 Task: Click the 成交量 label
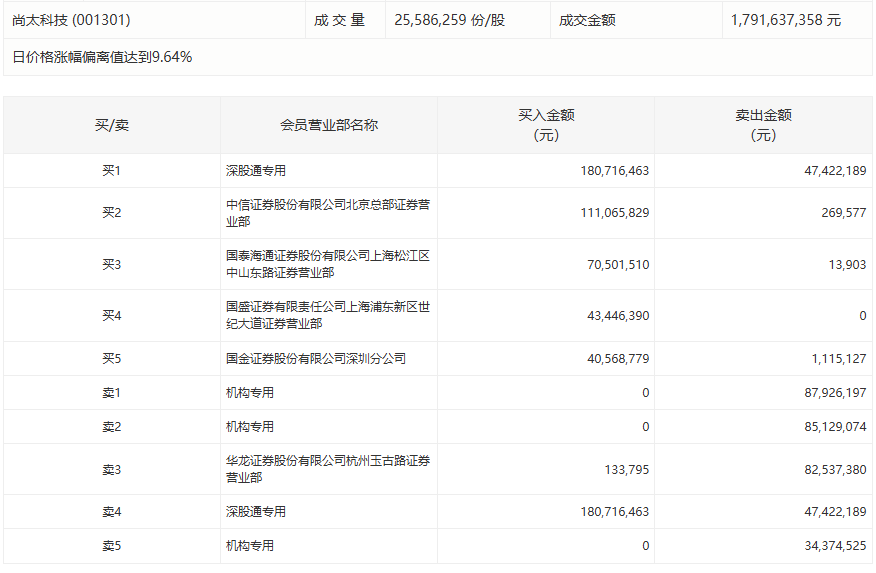pos(339,20)
